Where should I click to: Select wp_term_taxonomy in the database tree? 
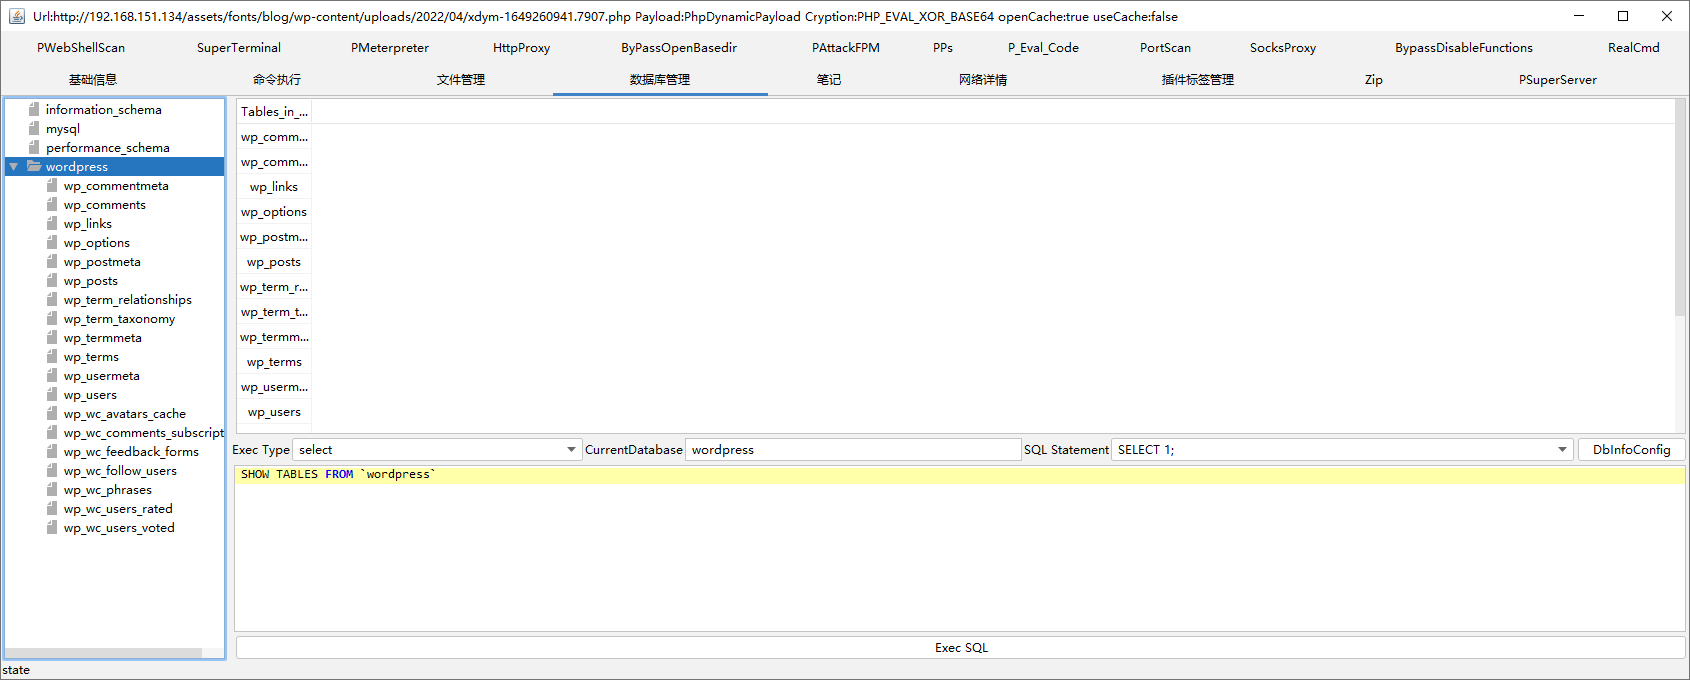119,319
